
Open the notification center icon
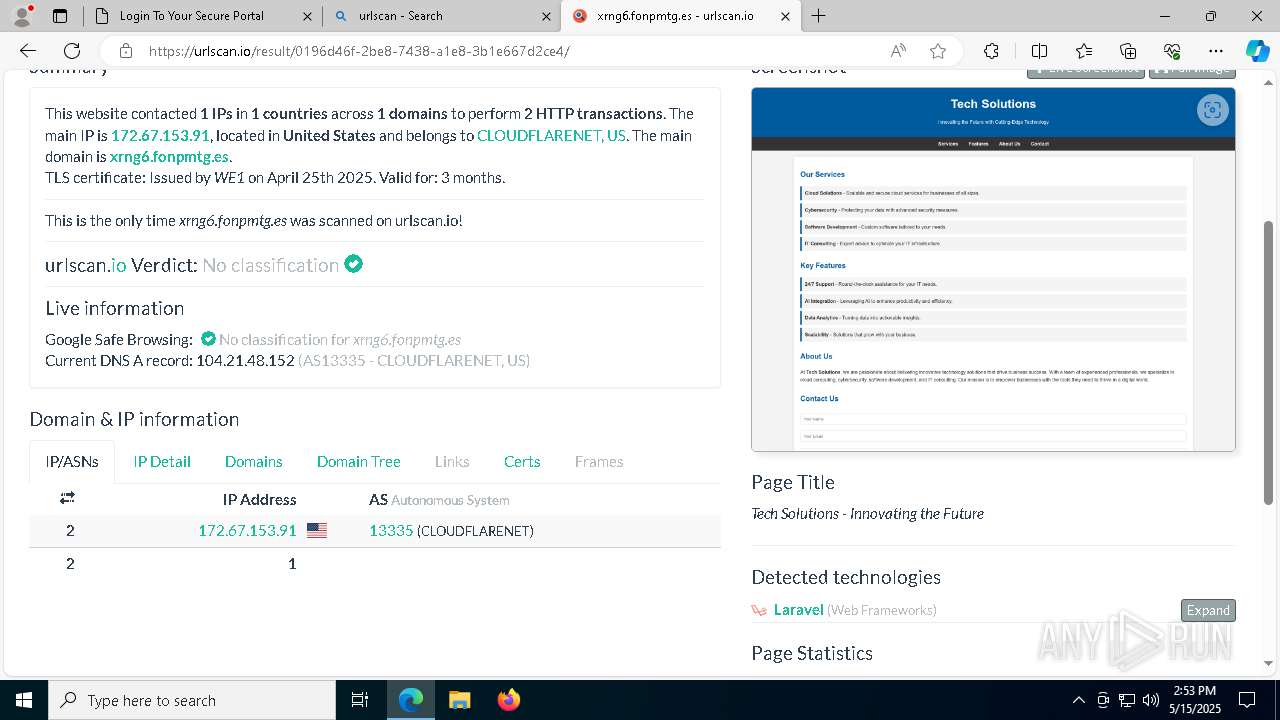click(1247, 700)
